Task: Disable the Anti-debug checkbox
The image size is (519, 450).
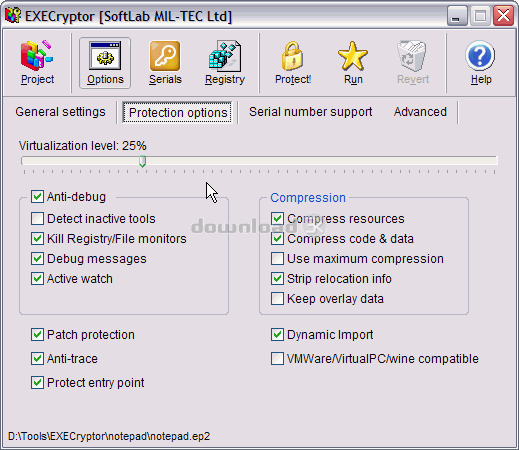Action: 37,197
